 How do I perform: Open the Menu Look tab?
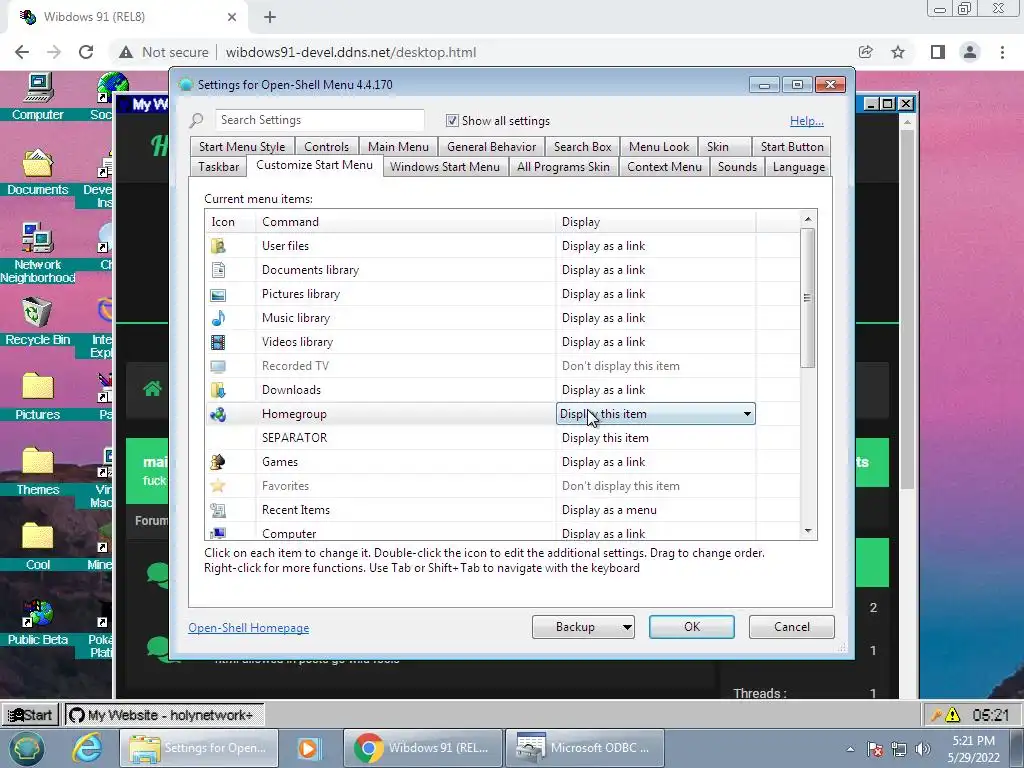(659, 147)
